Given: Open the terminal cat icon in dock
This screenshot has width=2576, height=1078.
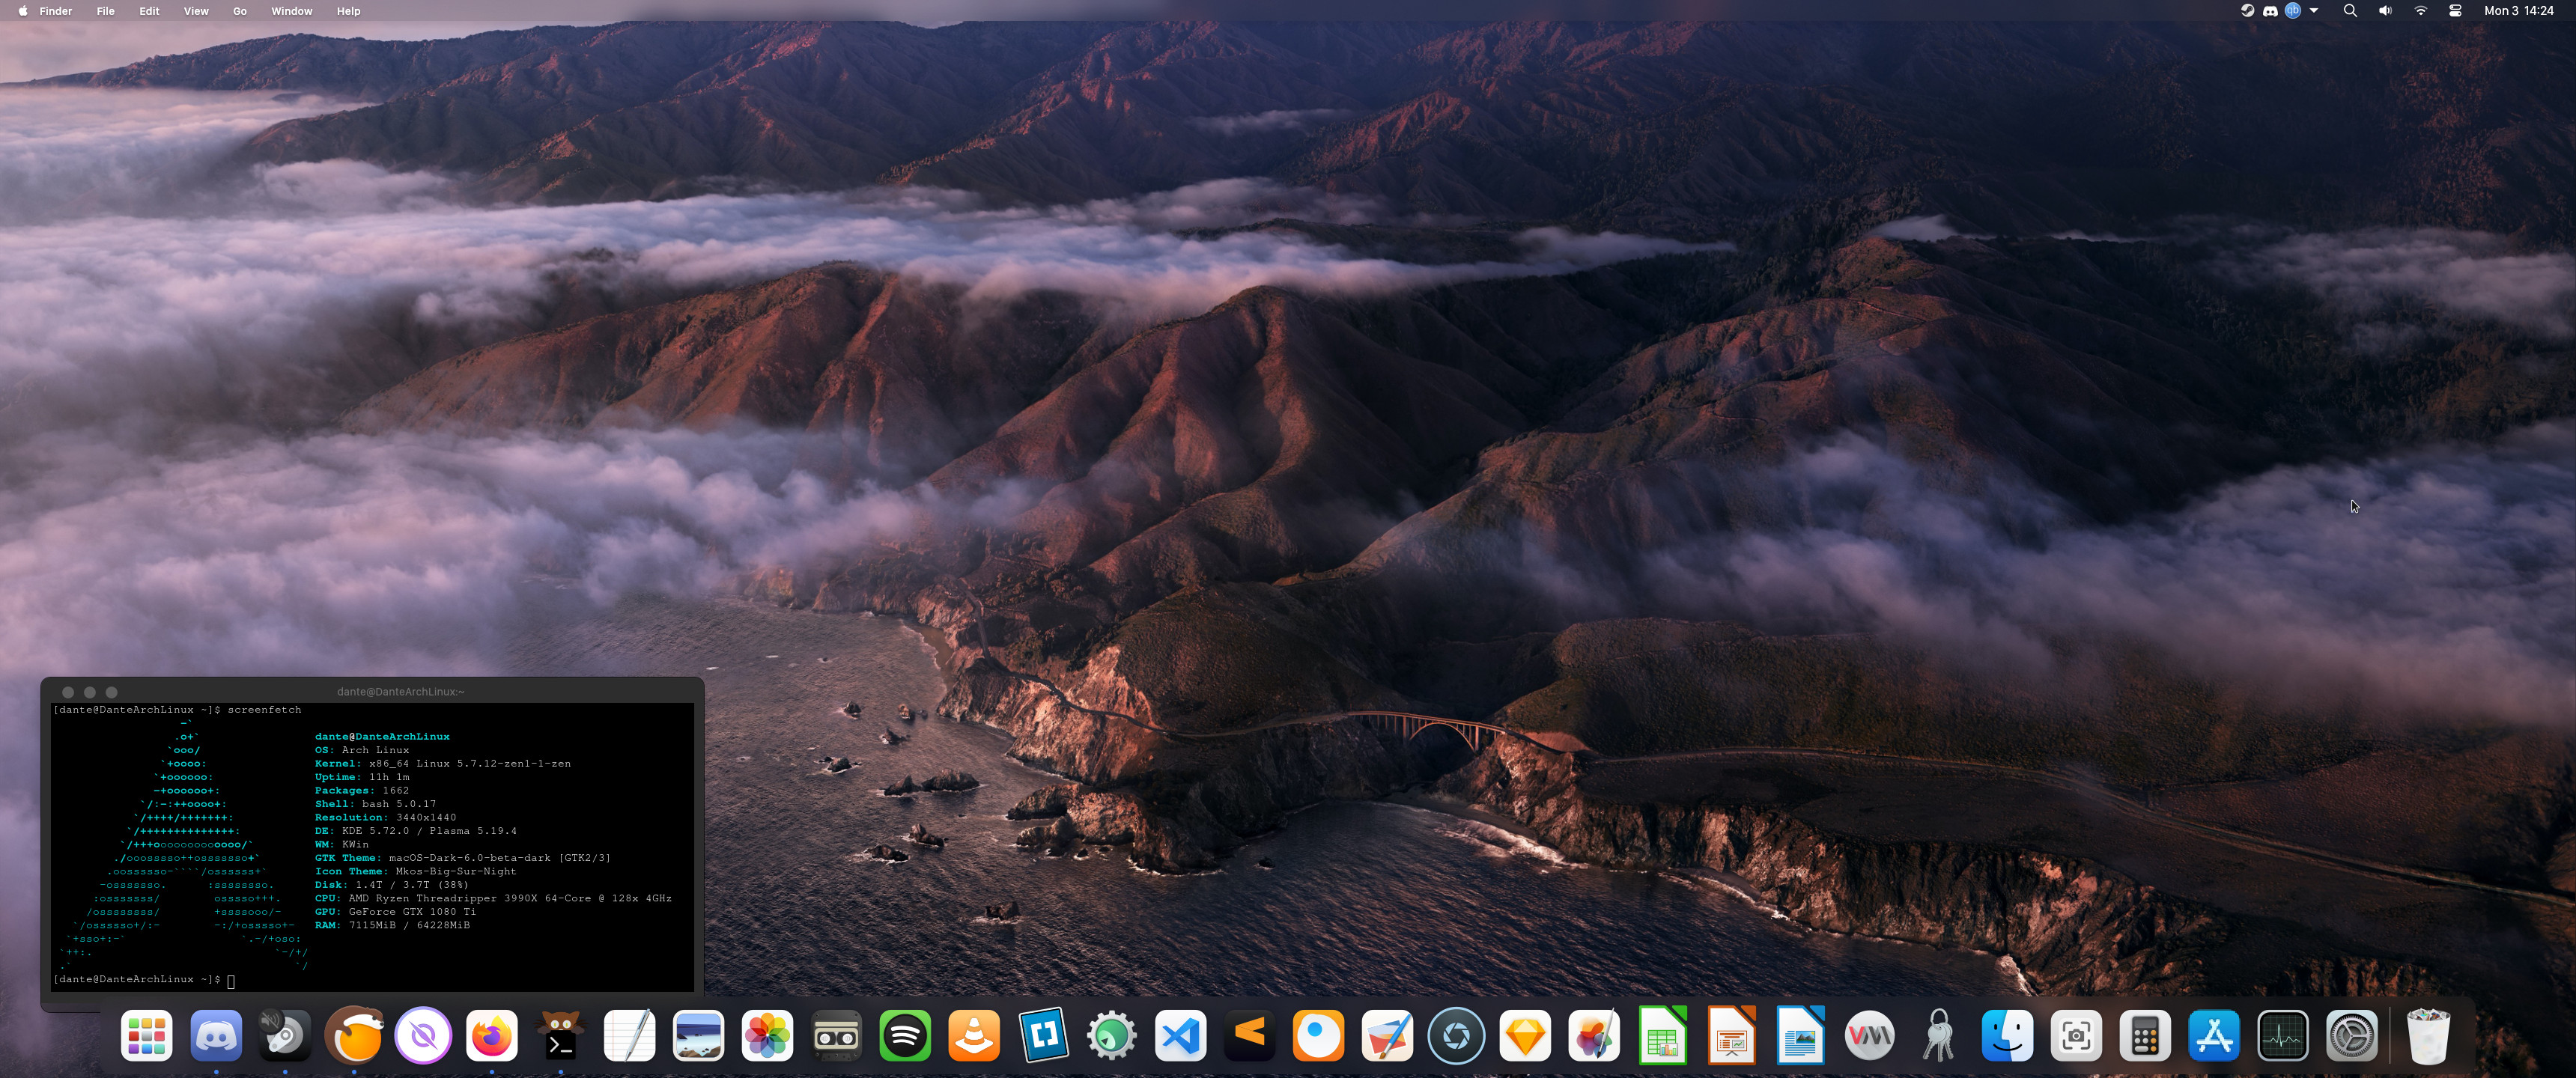Looking at the screenshot, I should 560,1036.
